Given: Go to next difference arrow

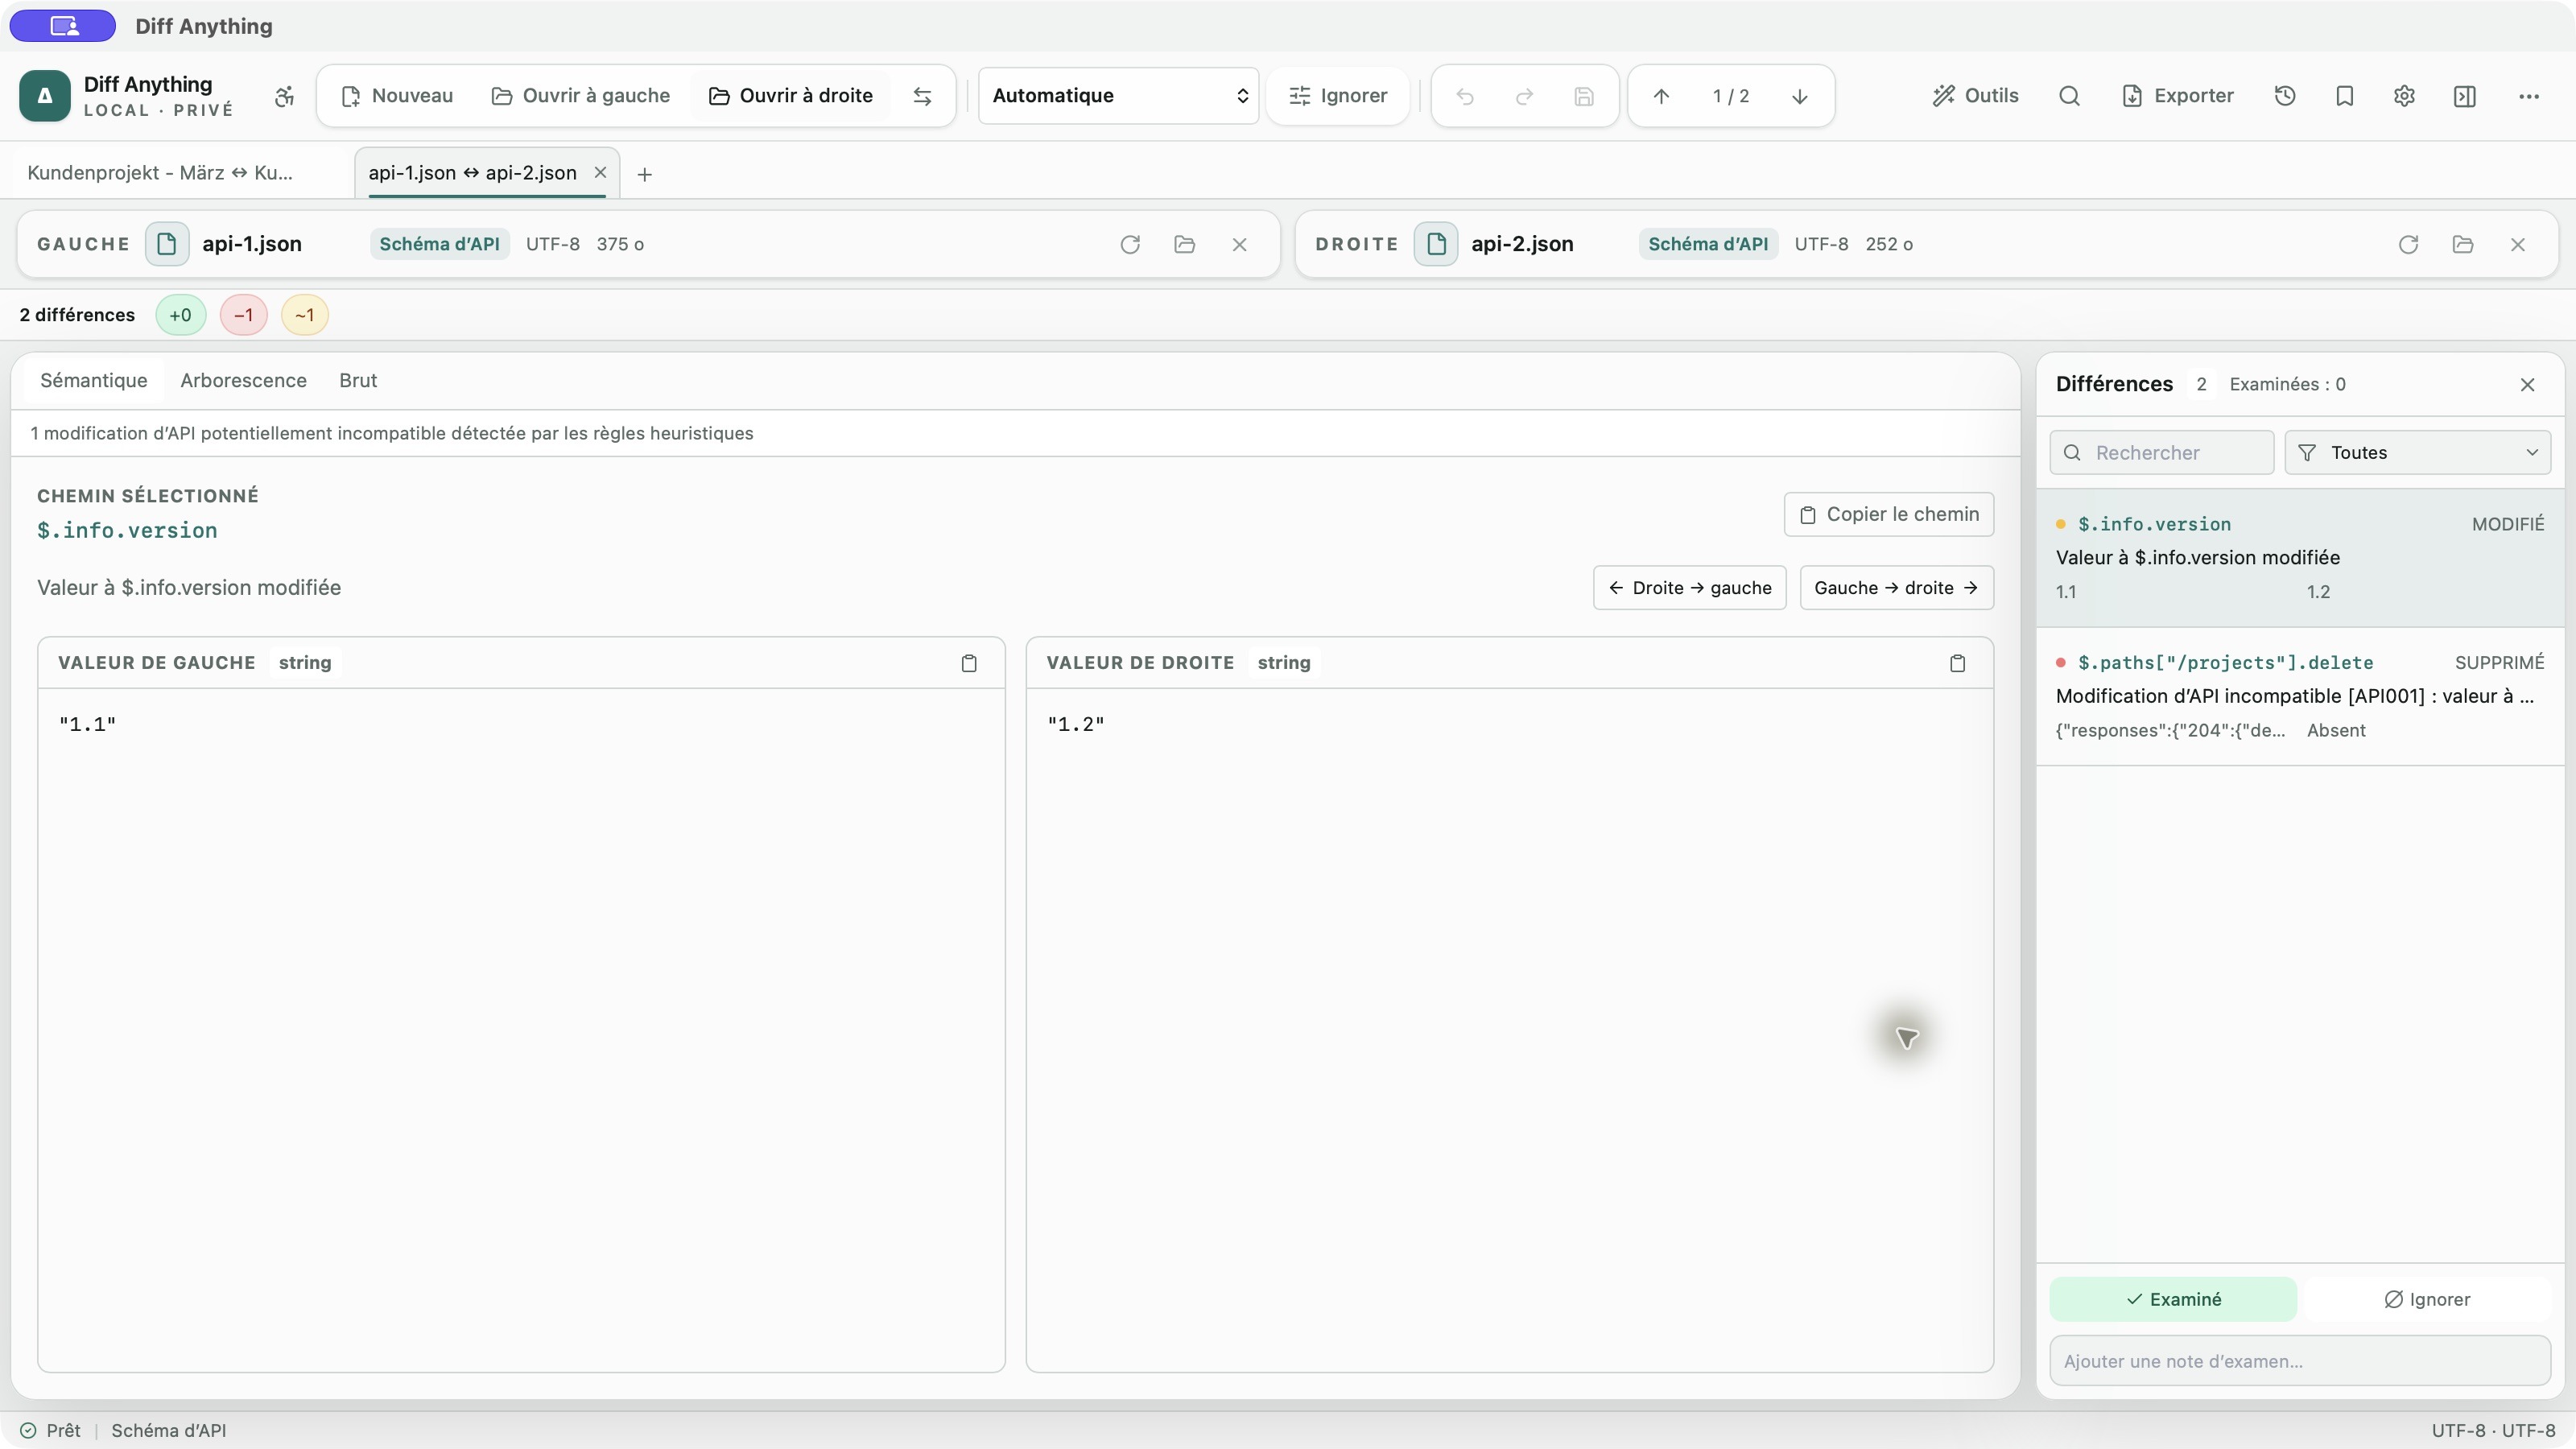Looking at the screenshot, I should (x=1799, y=96).
